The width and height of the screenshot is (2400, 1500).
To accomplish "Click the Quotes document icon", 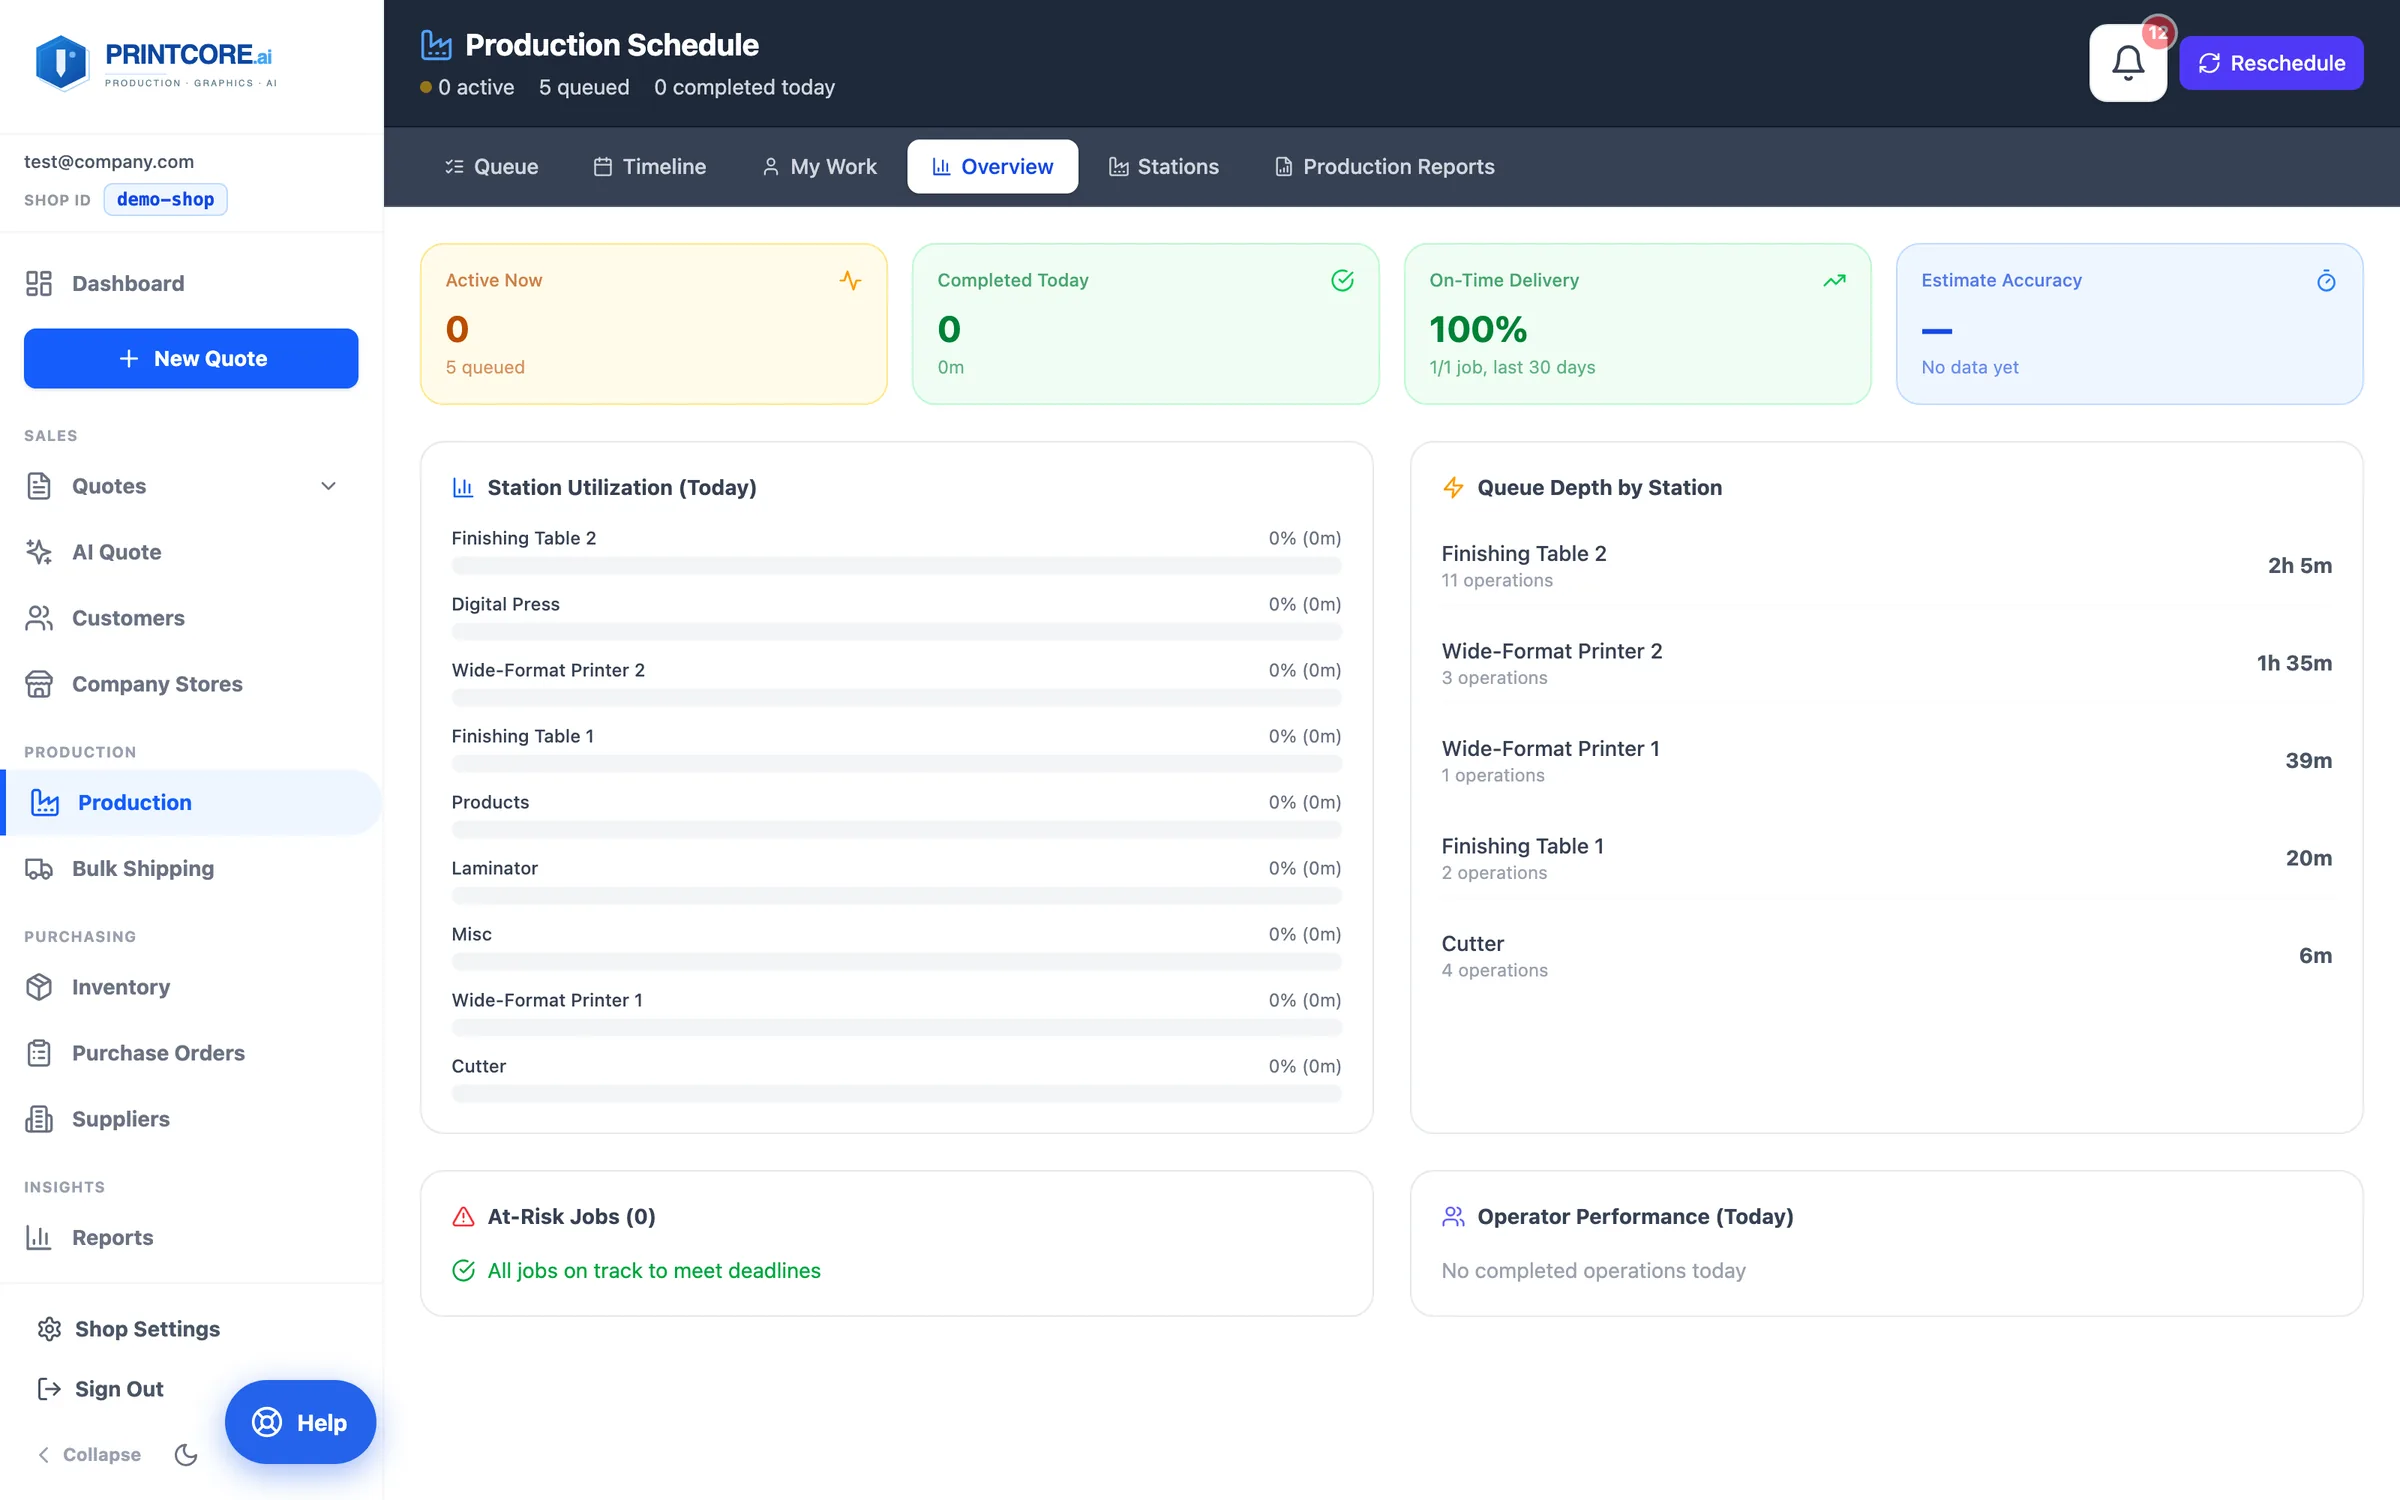I will (39, 486).
